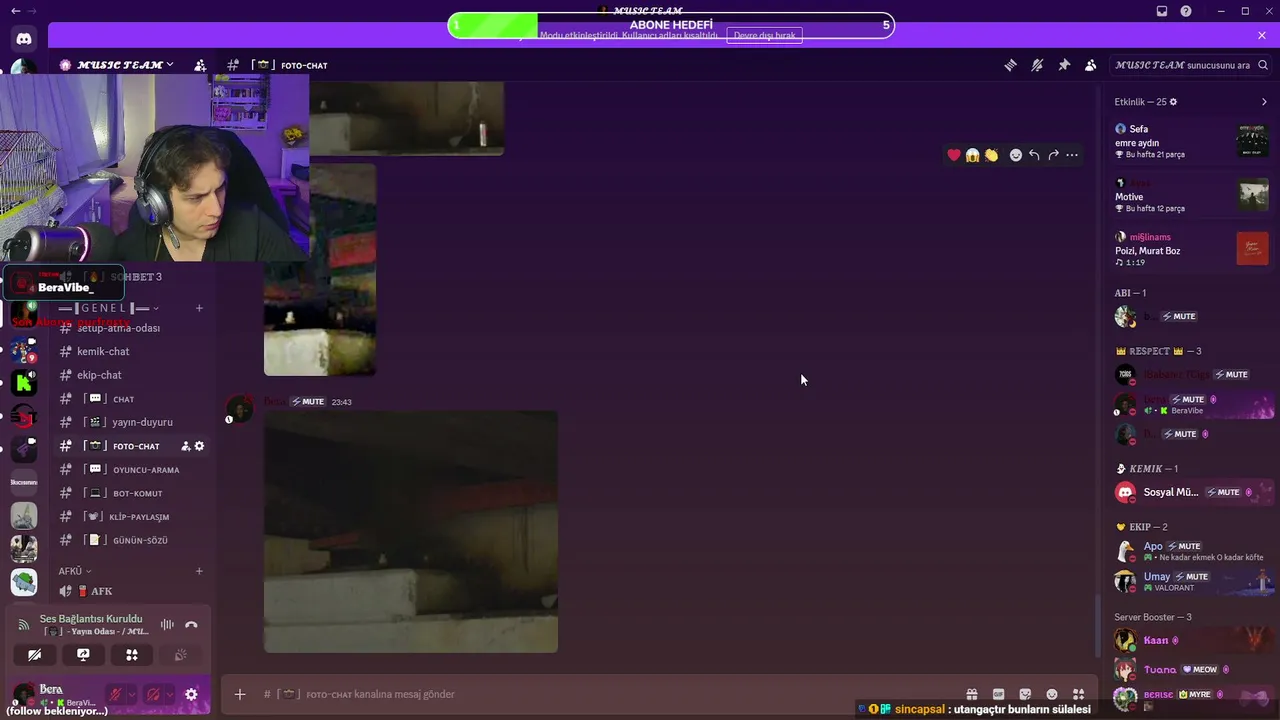Add a channel to AFKÜ category
This screenshot has width=1280, height=720.
pyautogui.click(x=199, y=571)
